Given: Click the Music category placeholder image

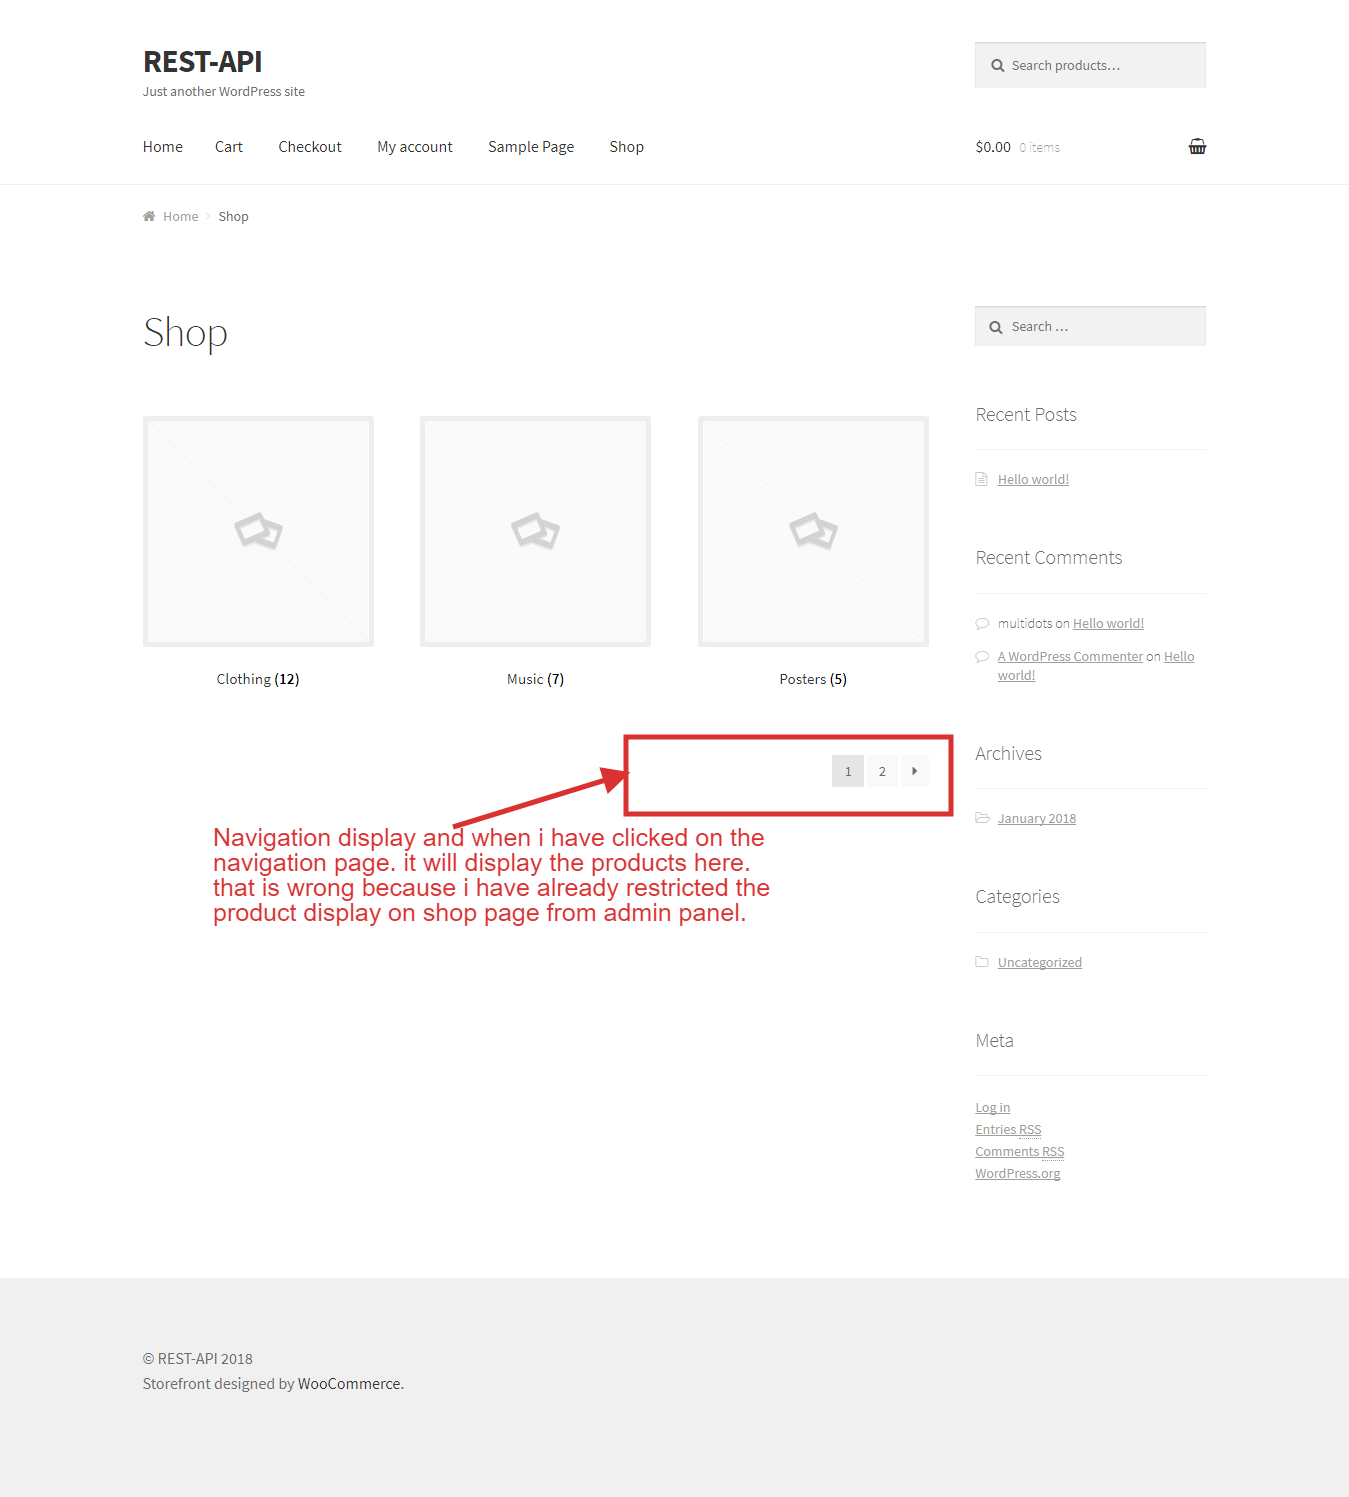Looking at the screenshot, I should coord(535,531).
